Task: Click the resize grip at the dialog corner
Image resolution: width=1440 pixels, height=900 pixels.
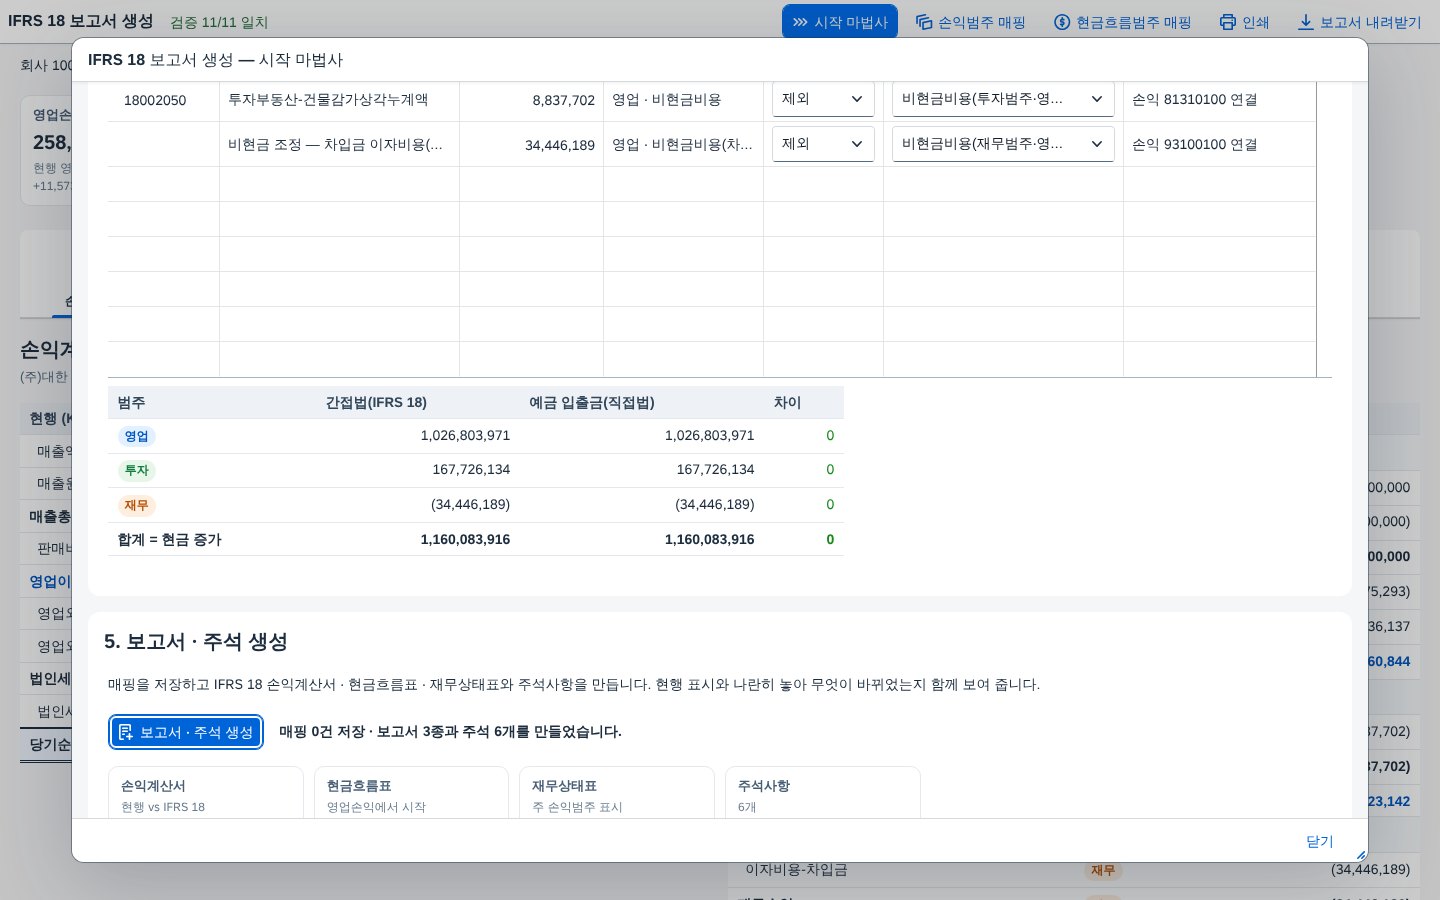Action: click(1360, 854)
